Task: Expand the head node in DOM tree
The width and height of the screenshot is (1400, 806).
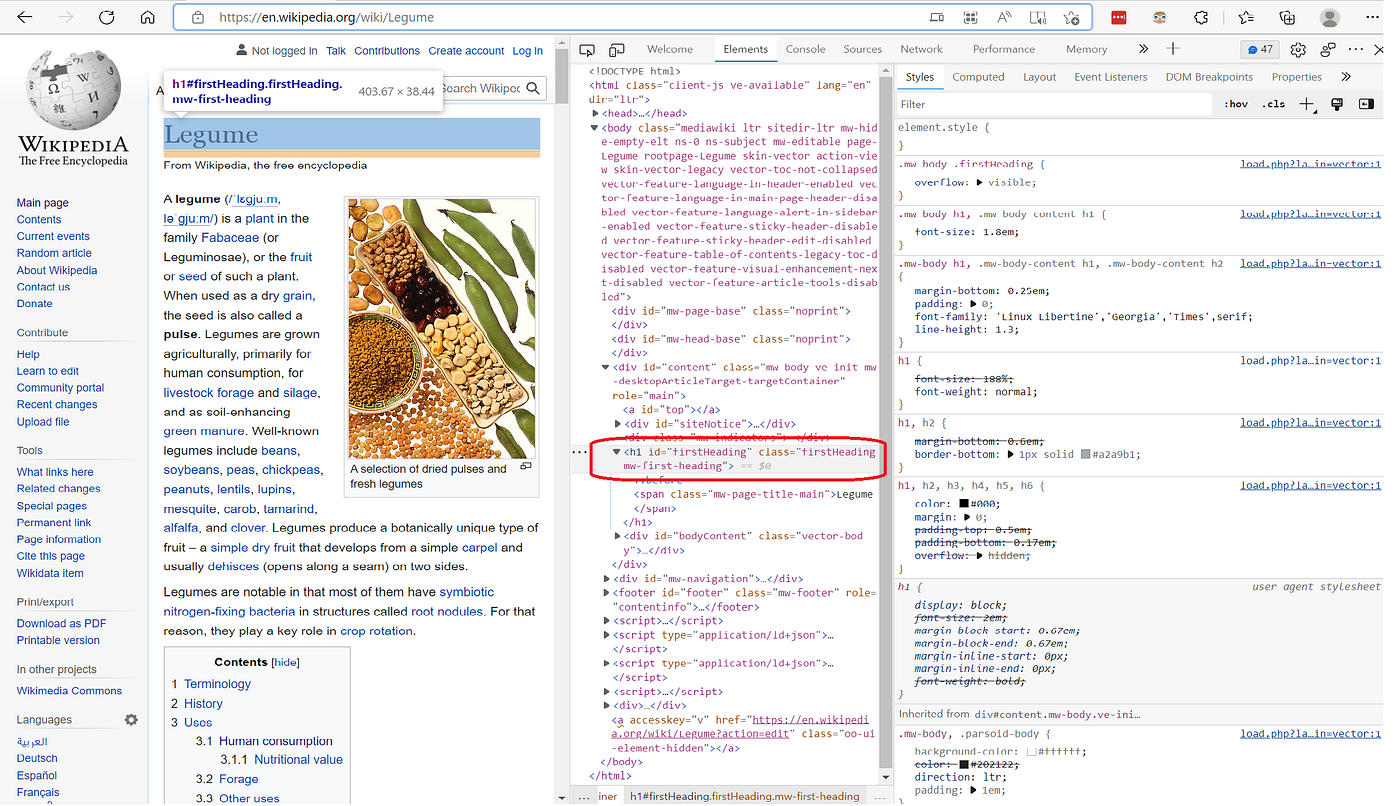Action: click(x=597, y=114)
